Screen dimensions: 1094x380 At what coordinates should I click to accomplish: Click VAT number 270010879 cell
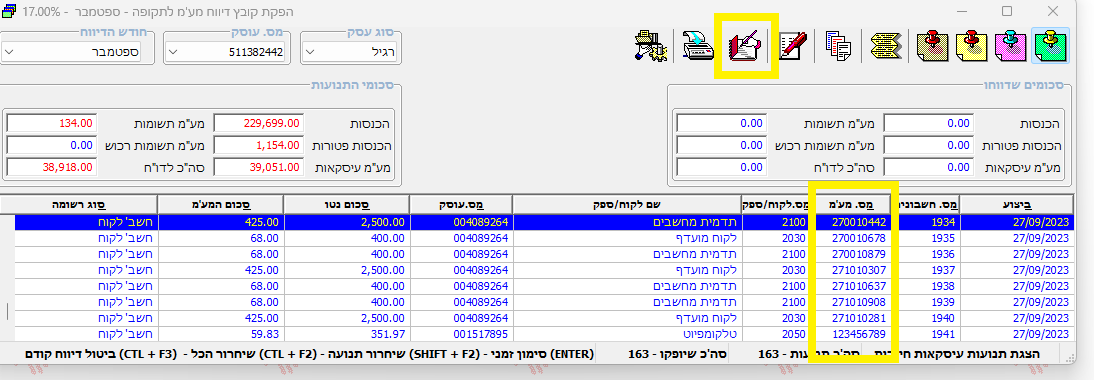tap(855, 254)
